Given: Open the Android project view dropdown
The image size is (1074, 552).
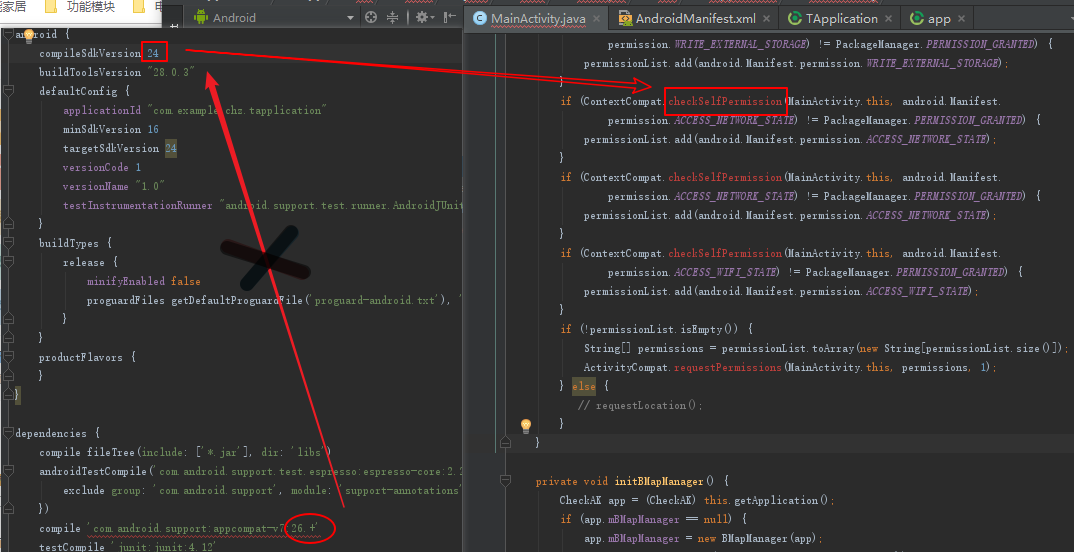Looking at the screenshot, I should point(274,17).
